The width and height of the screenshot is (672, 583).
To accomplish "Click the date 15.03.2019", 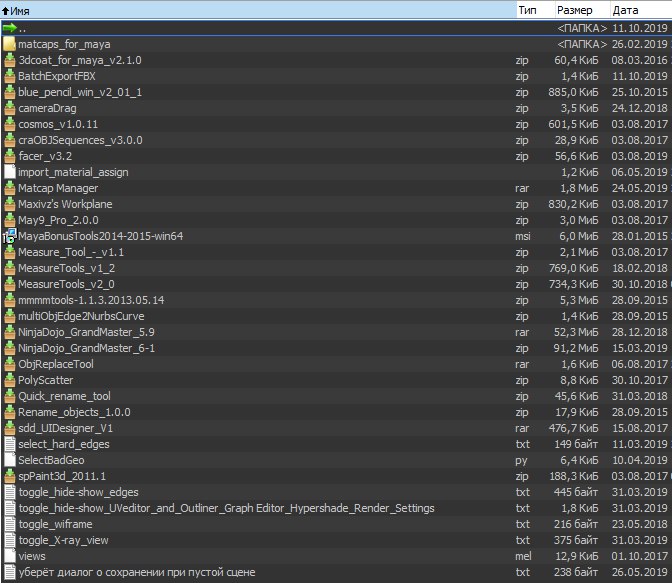I will [x=639, y=348].
